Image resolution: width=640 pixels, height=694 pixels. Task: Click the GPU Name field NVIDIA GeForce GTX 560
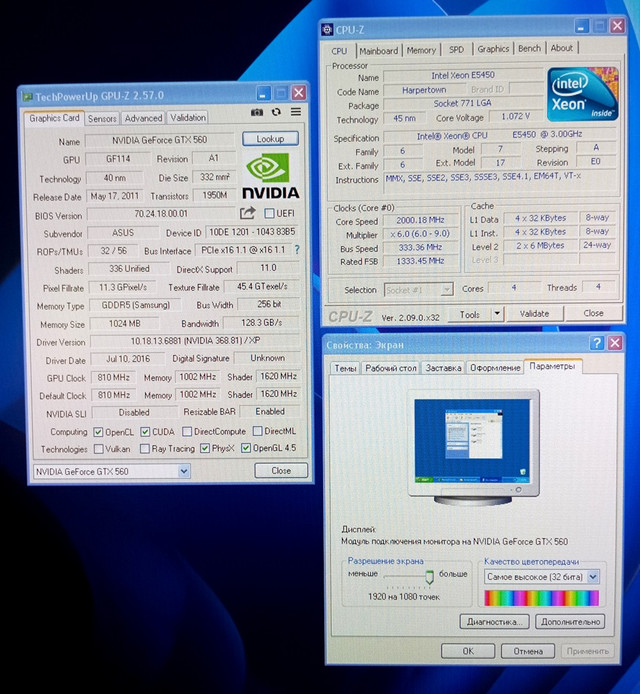[159, 140]
